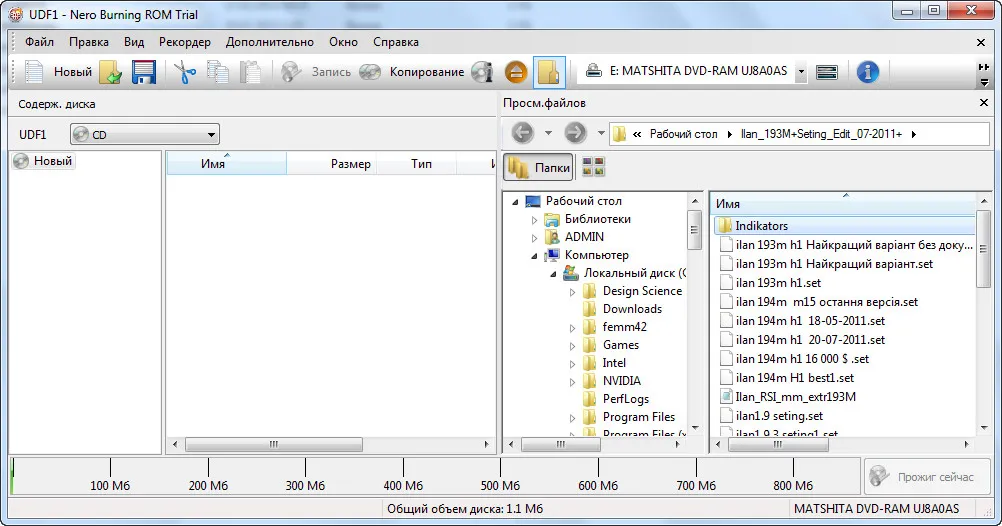Toggle the file browser folder icon
This screenshot has width=1002, height=526.
click(549, 72)
